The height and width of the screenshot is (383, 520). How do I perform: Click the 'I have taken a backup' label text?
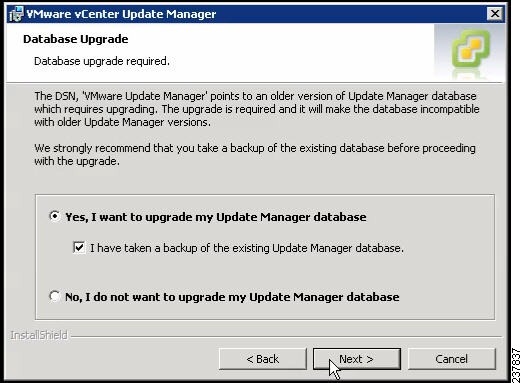[x=247, y=248]
